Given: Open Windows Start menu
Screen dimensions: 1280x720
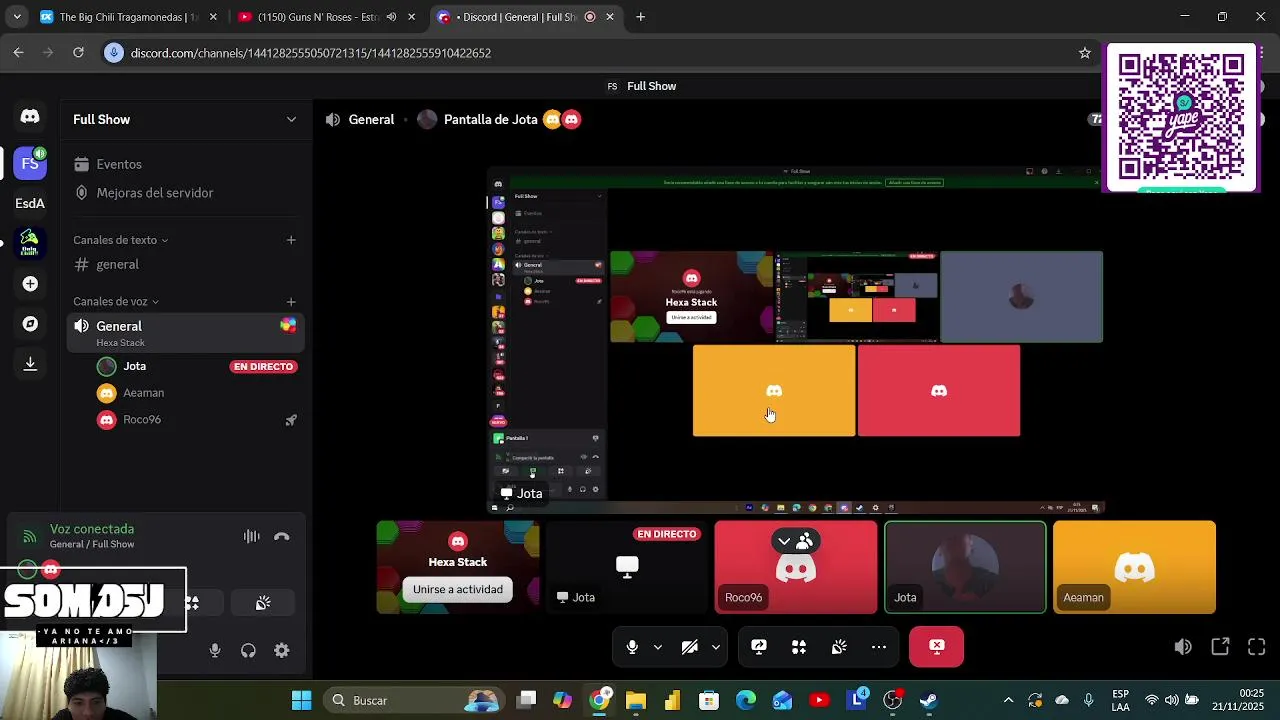Looking at the screenshot, I should [x=301, y=700].
